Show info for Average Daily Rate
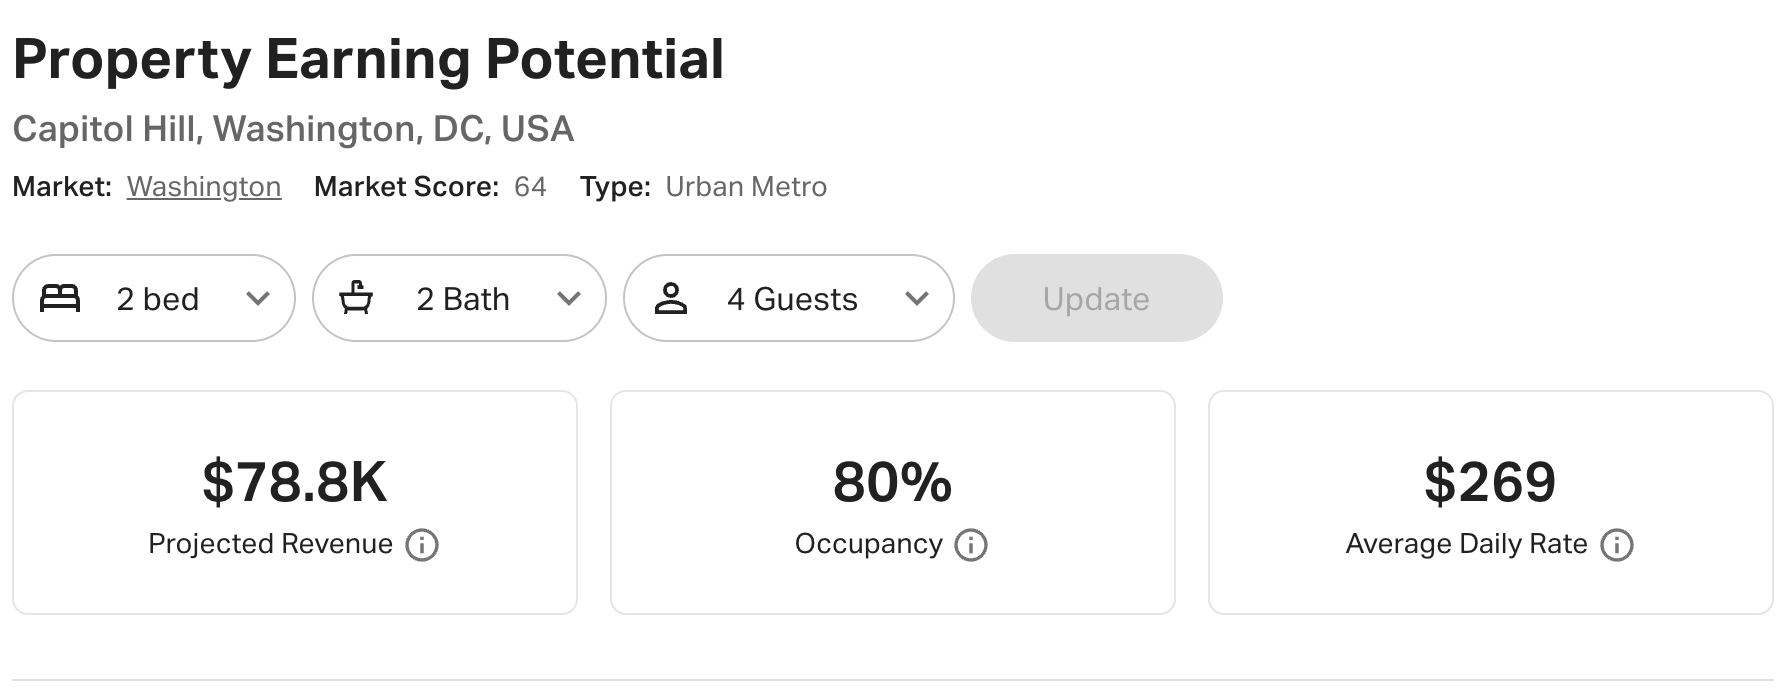 click(1617, 545)
